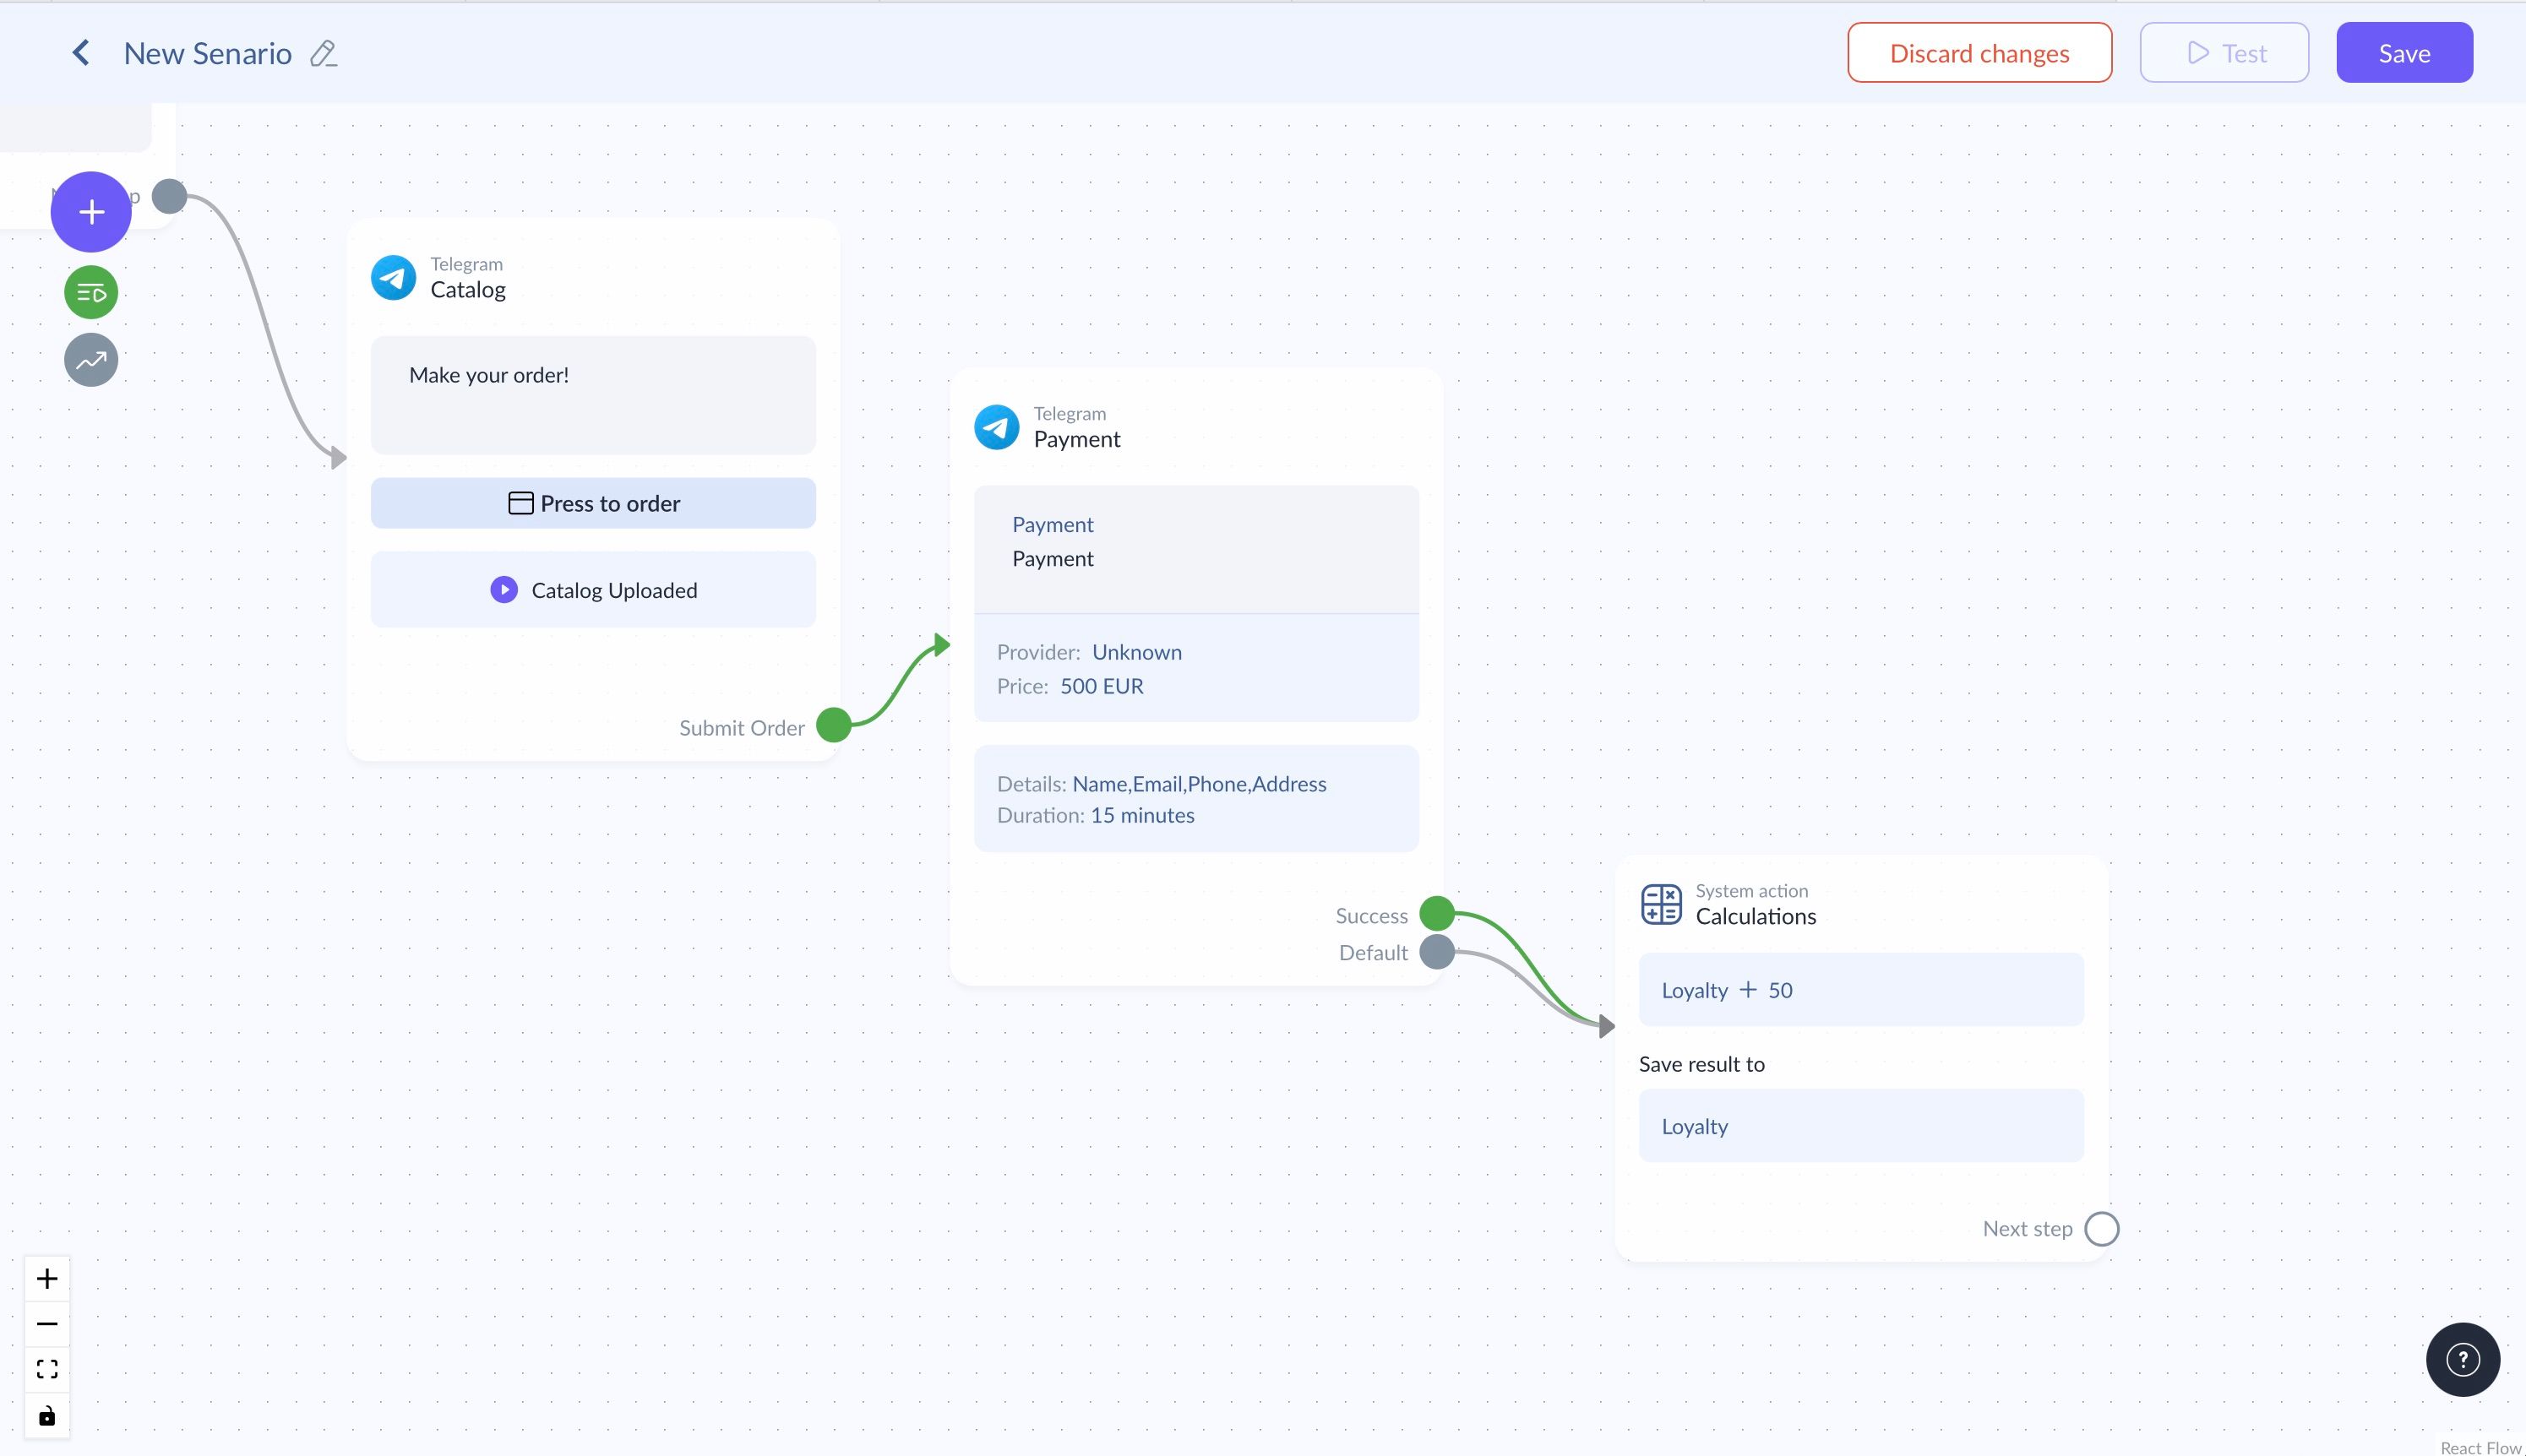Toggle the canvas interactivity lock
The image size is (2526, 1456).
[47, 1415]
